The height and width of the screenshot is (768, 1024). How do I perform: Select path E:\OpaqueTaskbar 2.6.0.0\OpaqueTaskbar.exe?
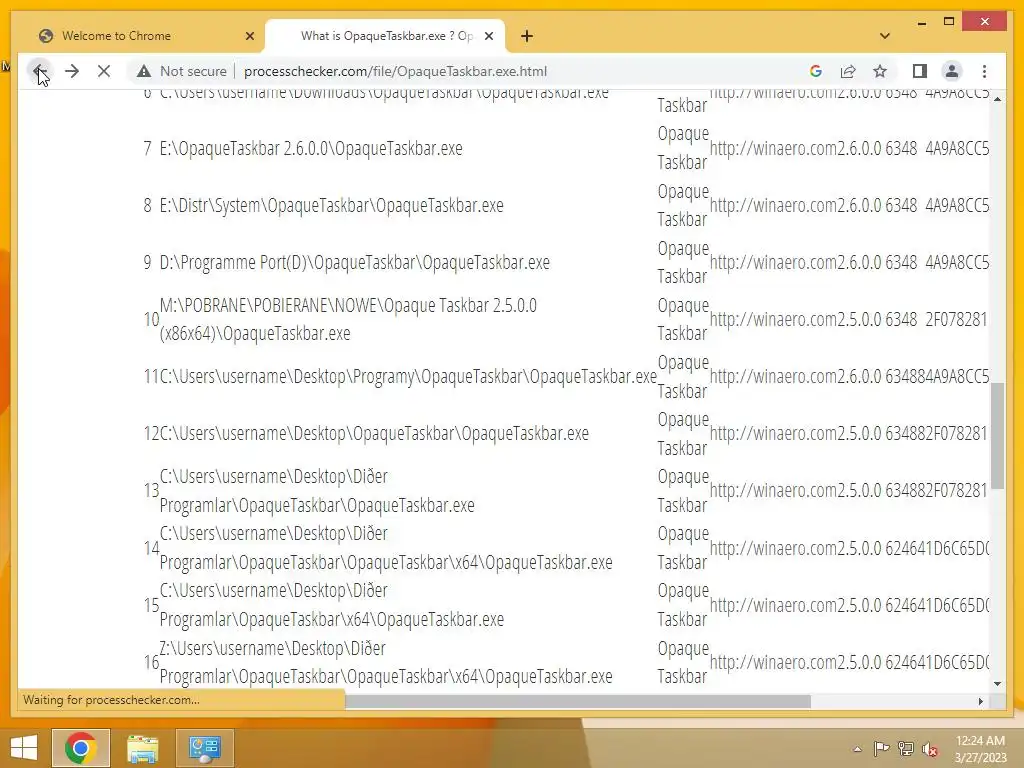tap(311, 148)
